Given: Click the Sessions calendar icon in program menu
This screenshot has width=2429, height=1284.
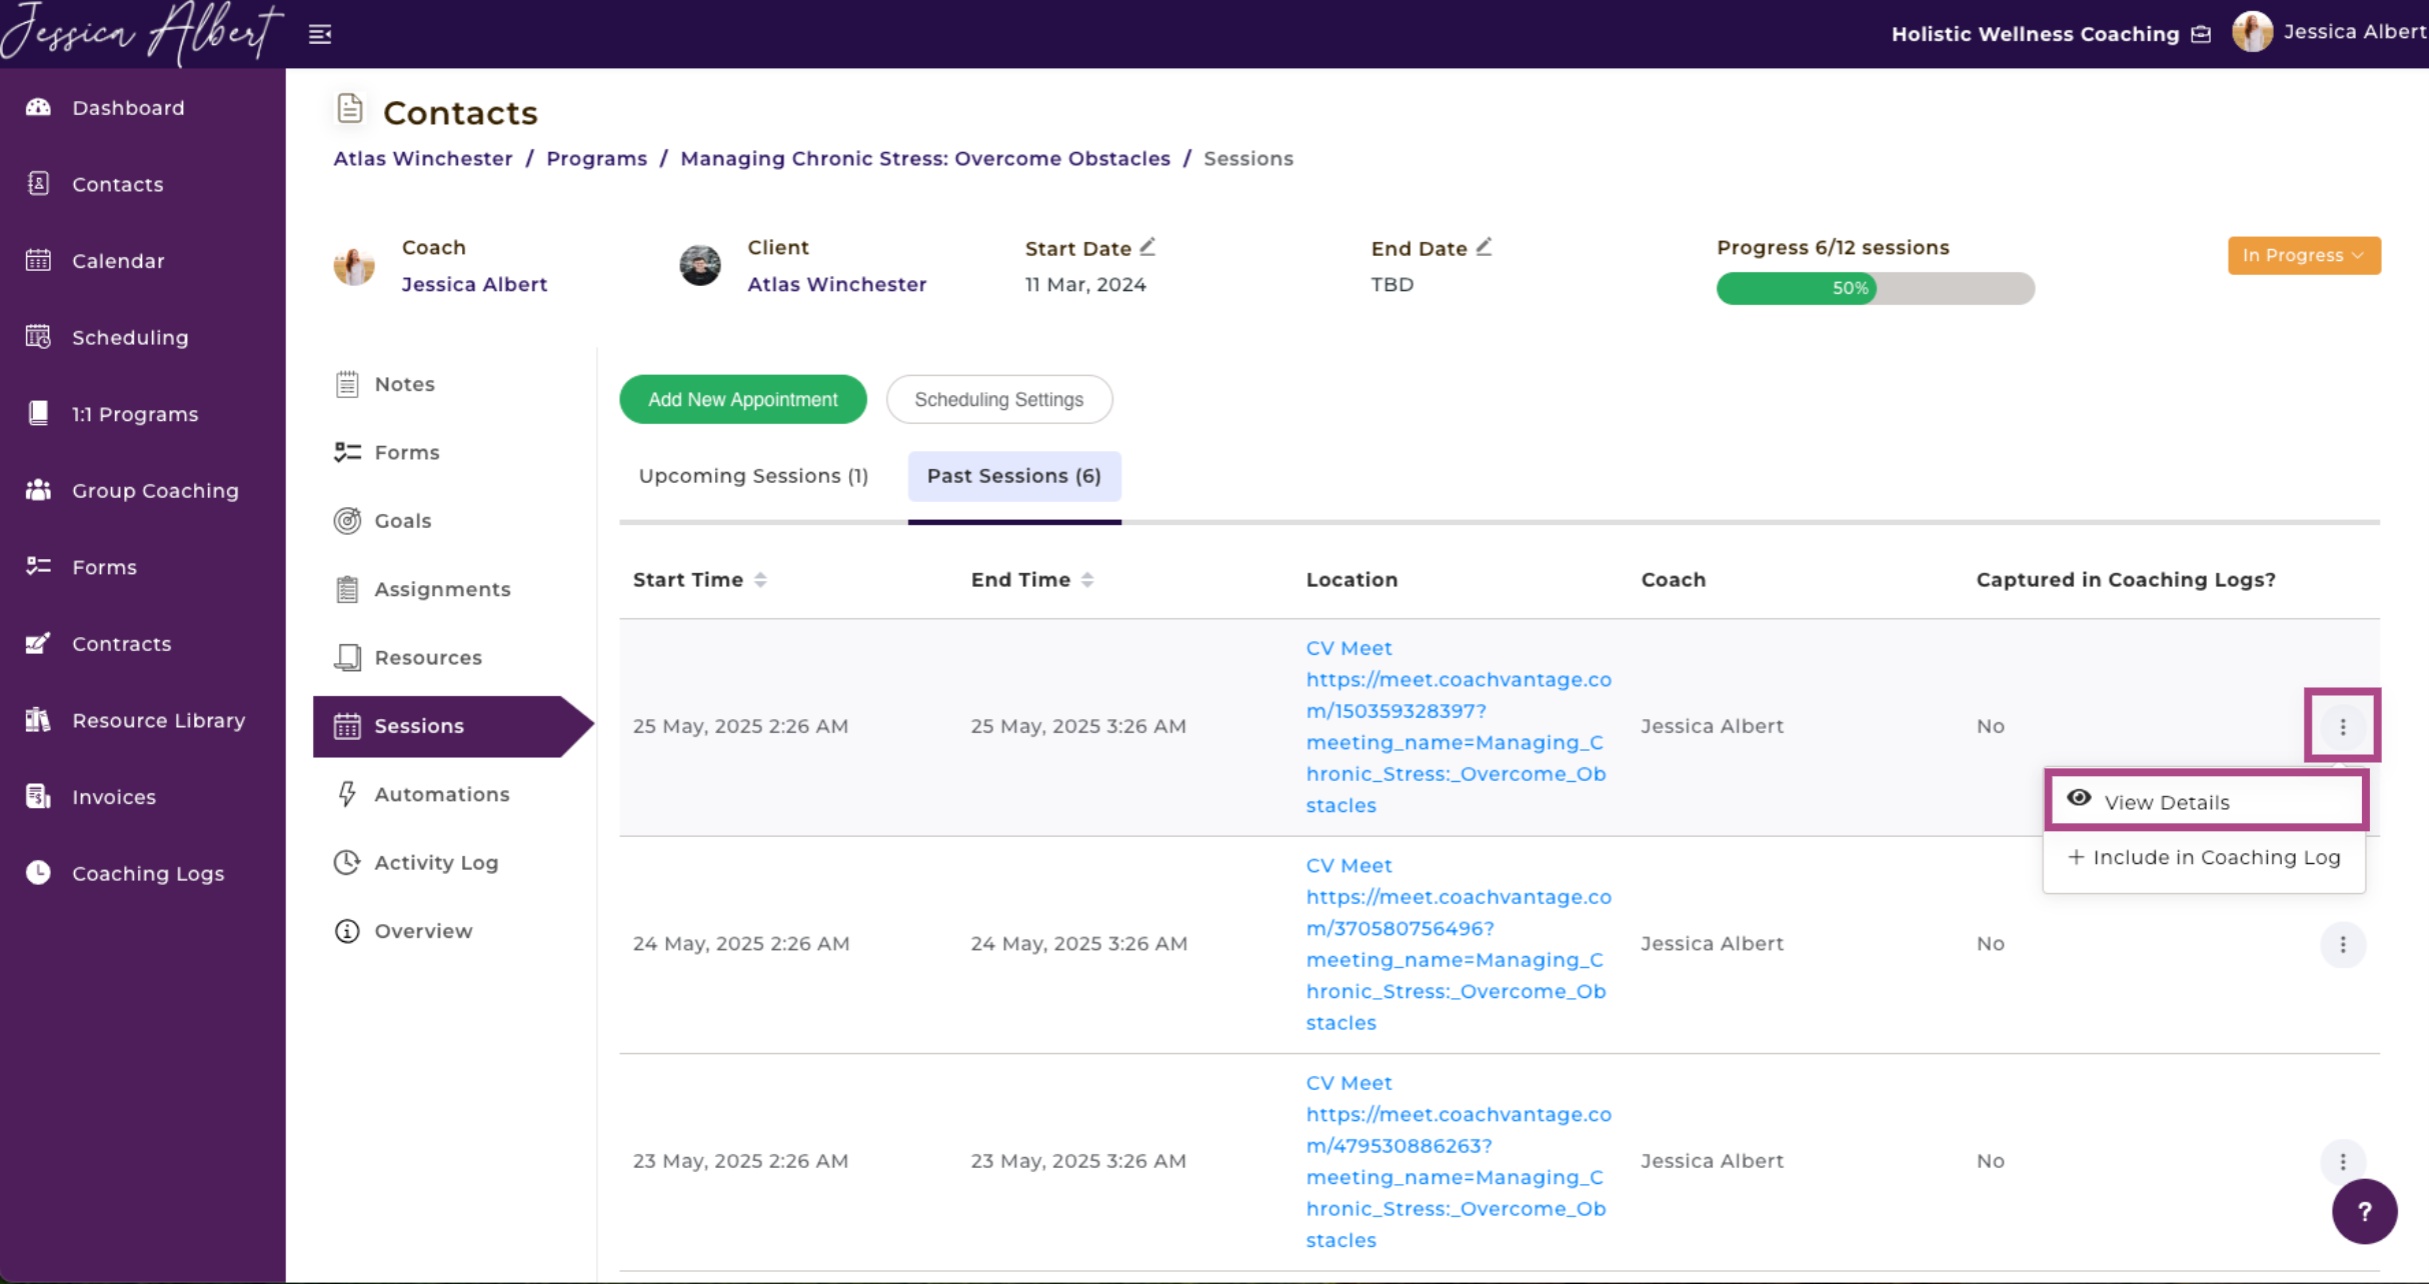Looking at the screenshot, I should (x=347, y=726).
